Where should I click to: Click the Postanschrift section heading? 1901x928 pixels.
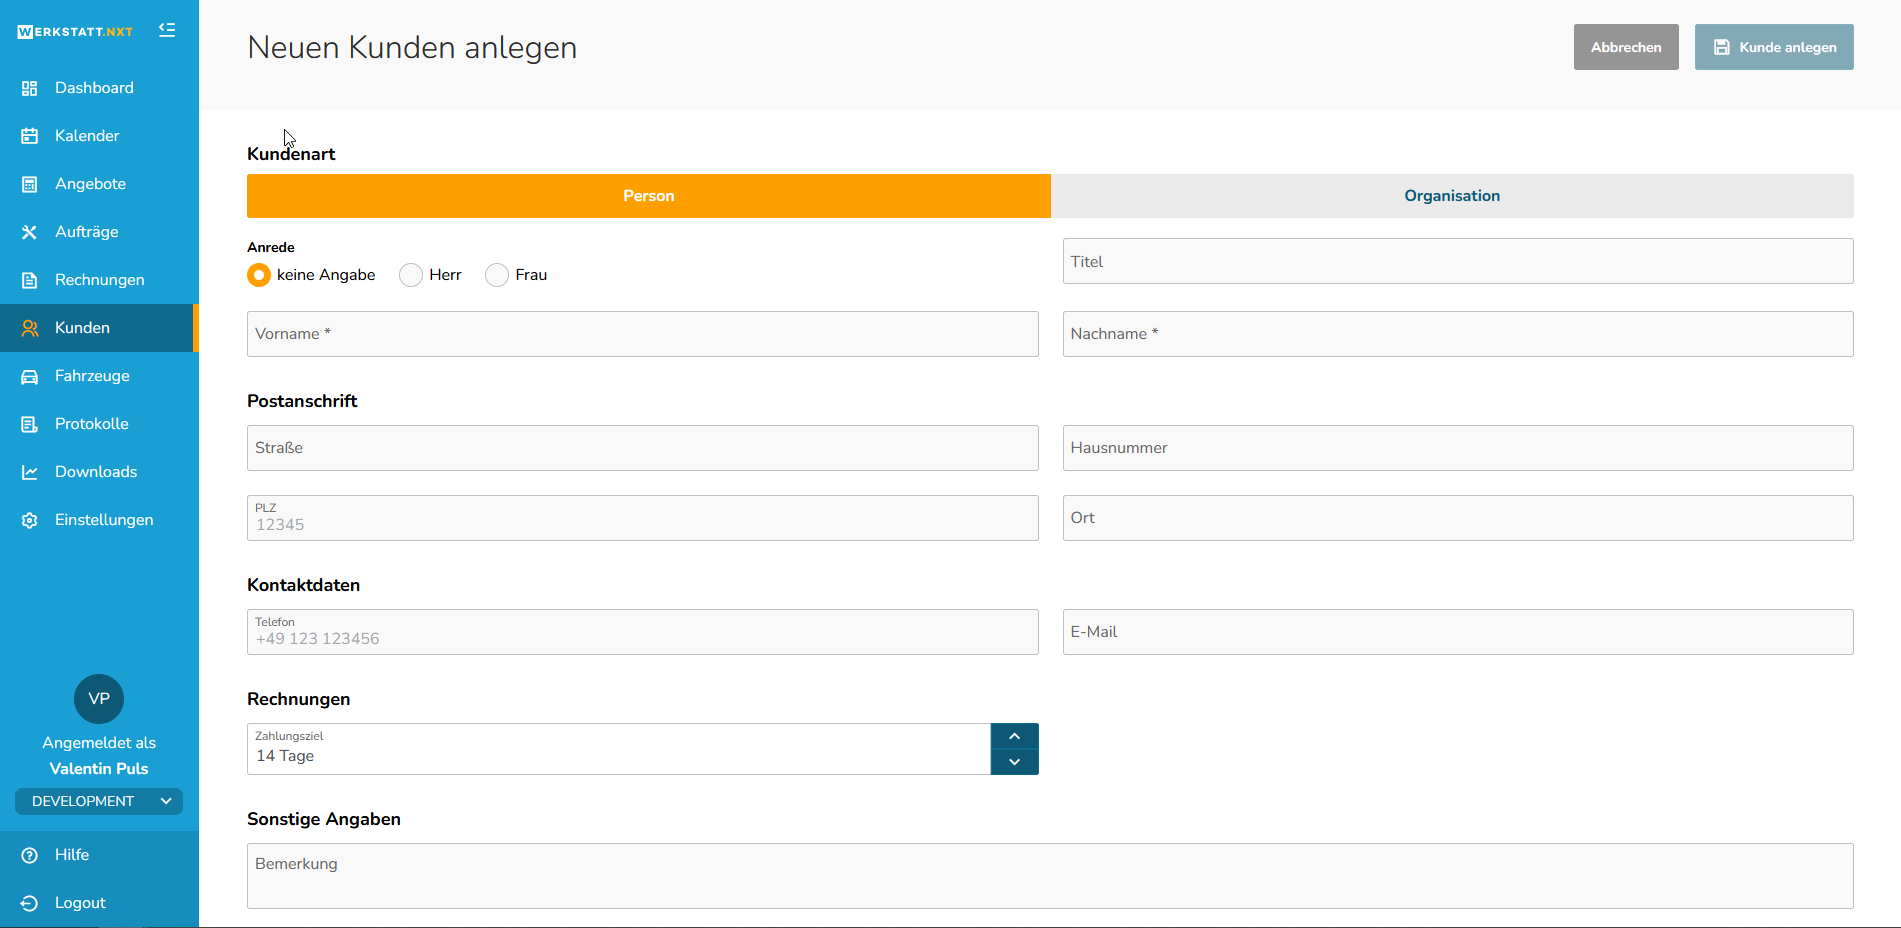click(302, 401)
